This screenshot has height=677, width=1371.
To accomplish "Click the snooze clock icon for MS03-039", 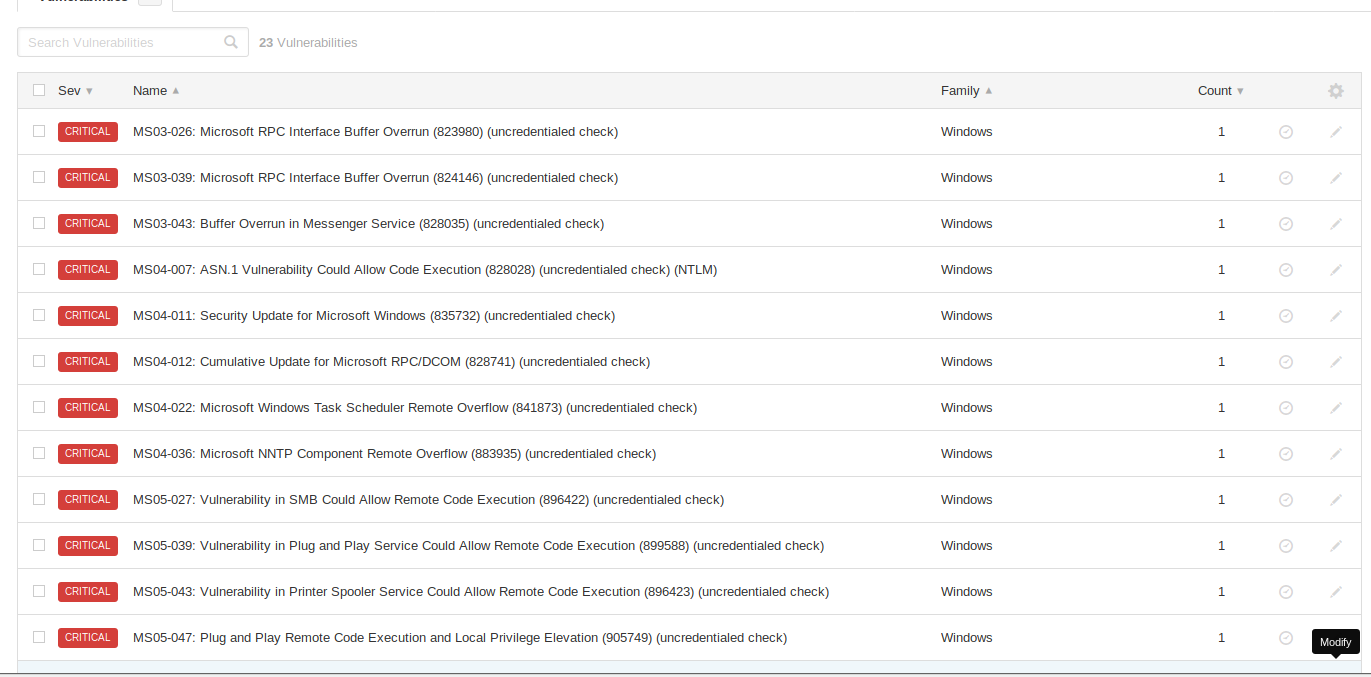I will [x=1286, y=178].
